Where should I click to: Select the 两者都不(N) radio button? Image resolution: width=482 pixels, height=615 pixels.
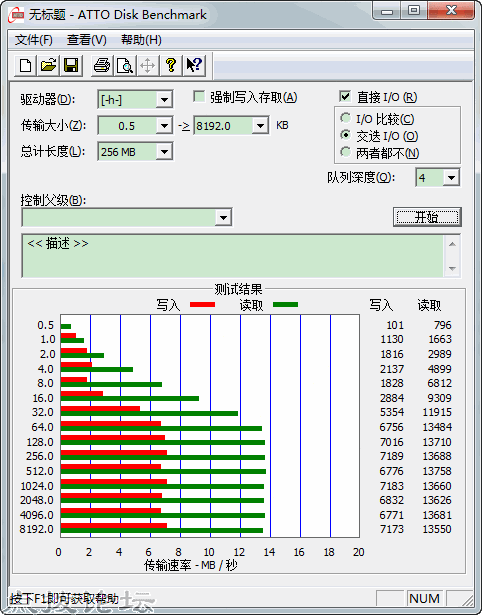[x=346, y=152]
